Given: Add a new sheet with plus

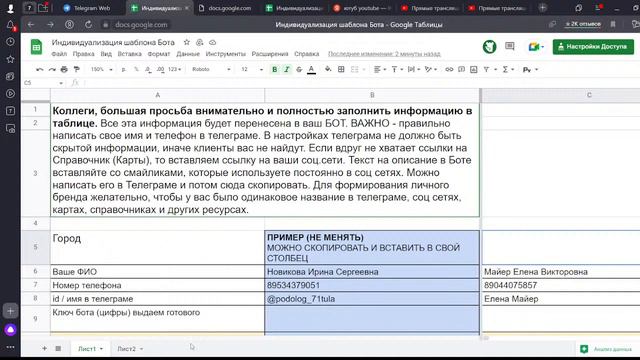Looking at the screenshot, I should [44, 348].
